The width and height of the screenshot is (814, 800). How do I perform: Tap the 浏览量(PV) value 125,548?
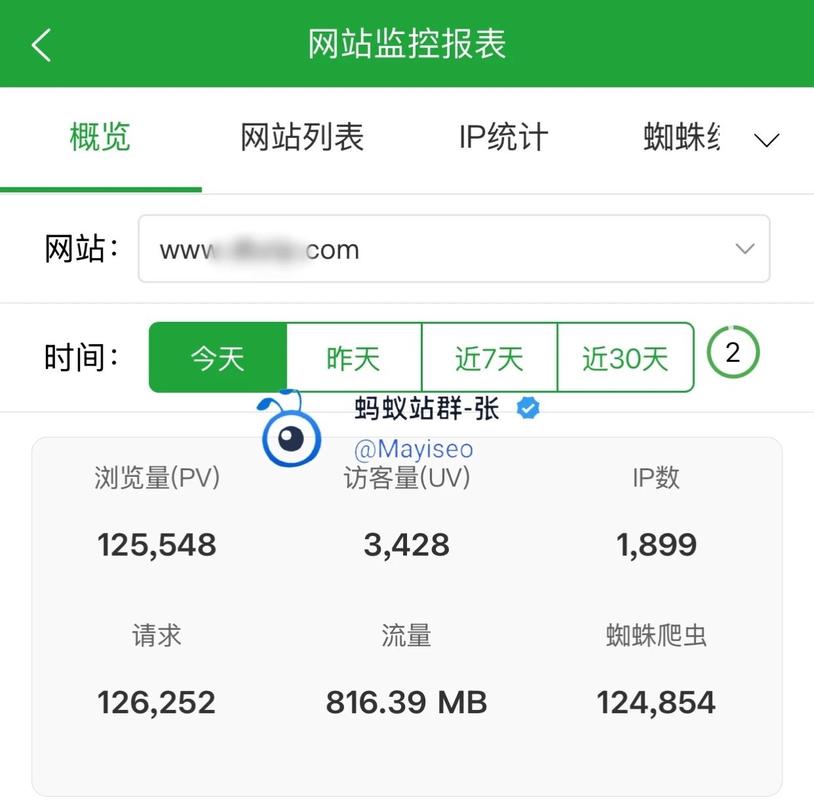click(x=157, y=545)
